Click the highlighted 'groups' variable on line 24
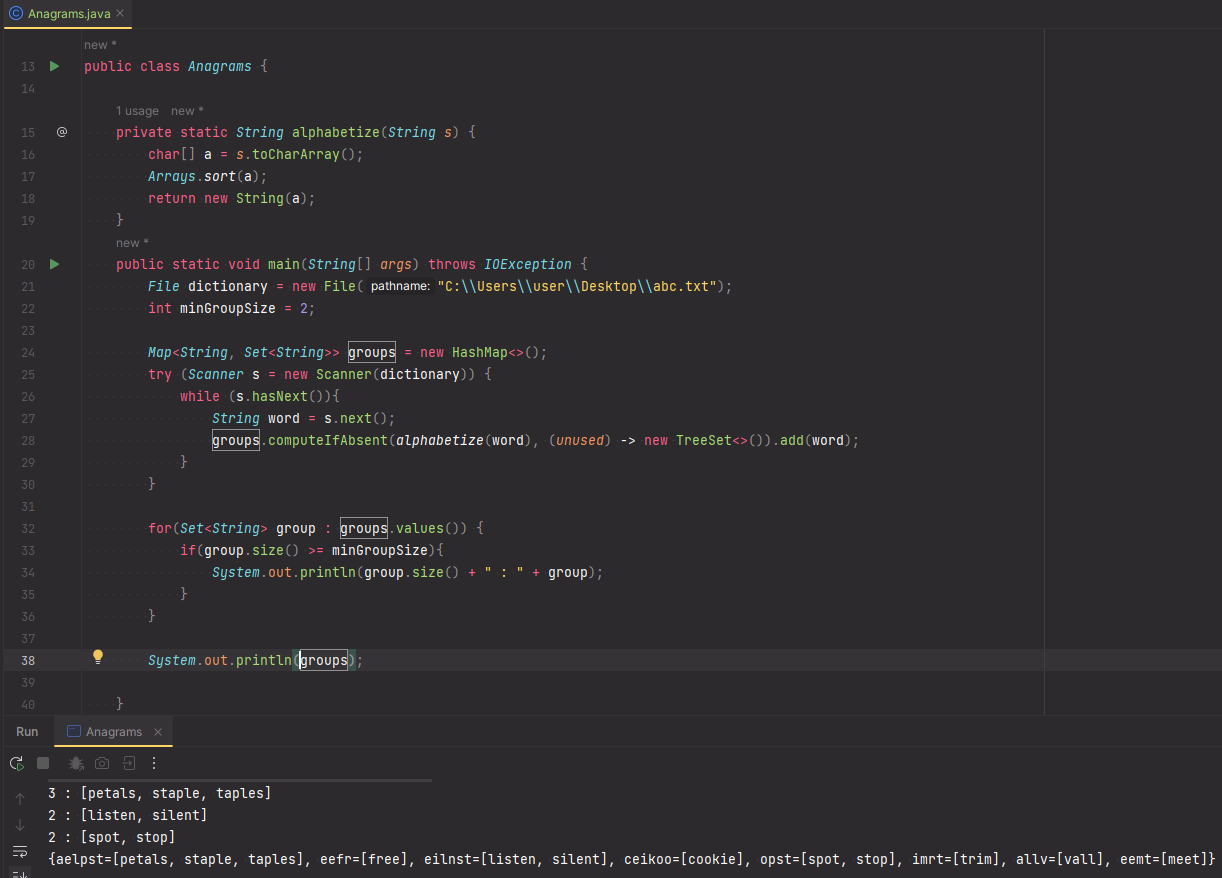1222x878 pixels. 372,352
